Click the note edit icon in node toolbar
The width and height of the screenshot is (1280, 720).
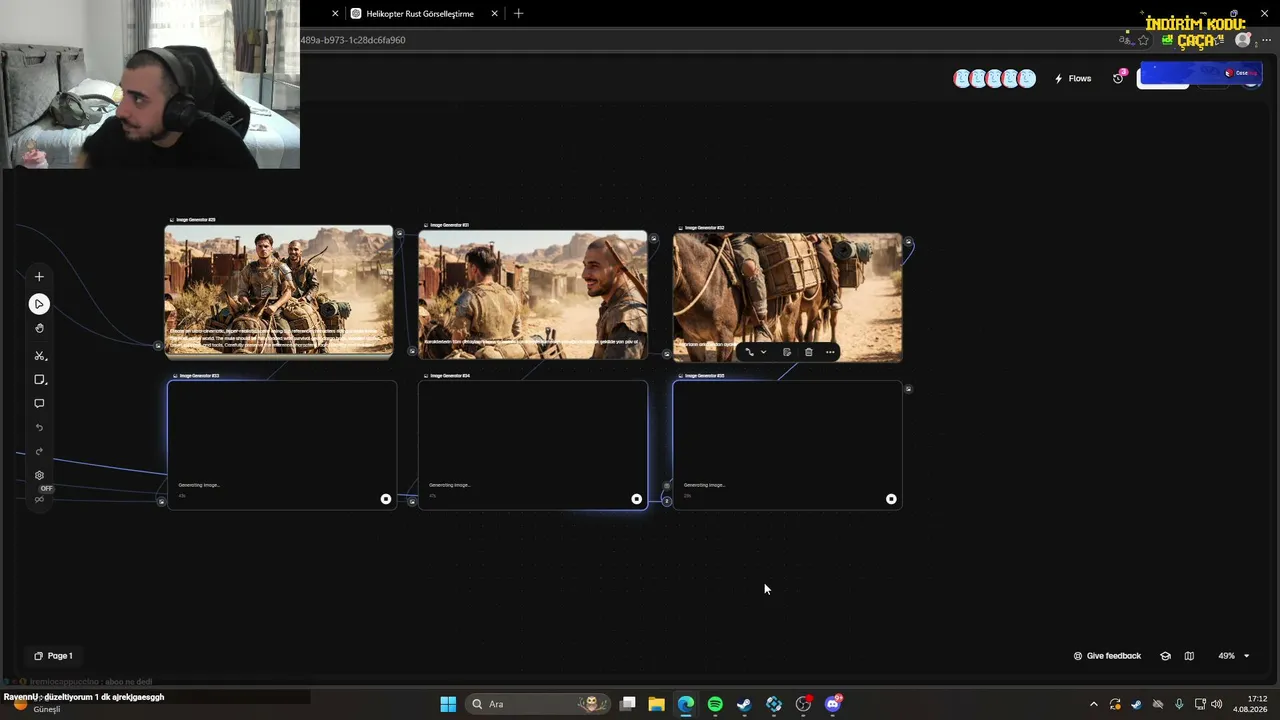click(787, 352)
